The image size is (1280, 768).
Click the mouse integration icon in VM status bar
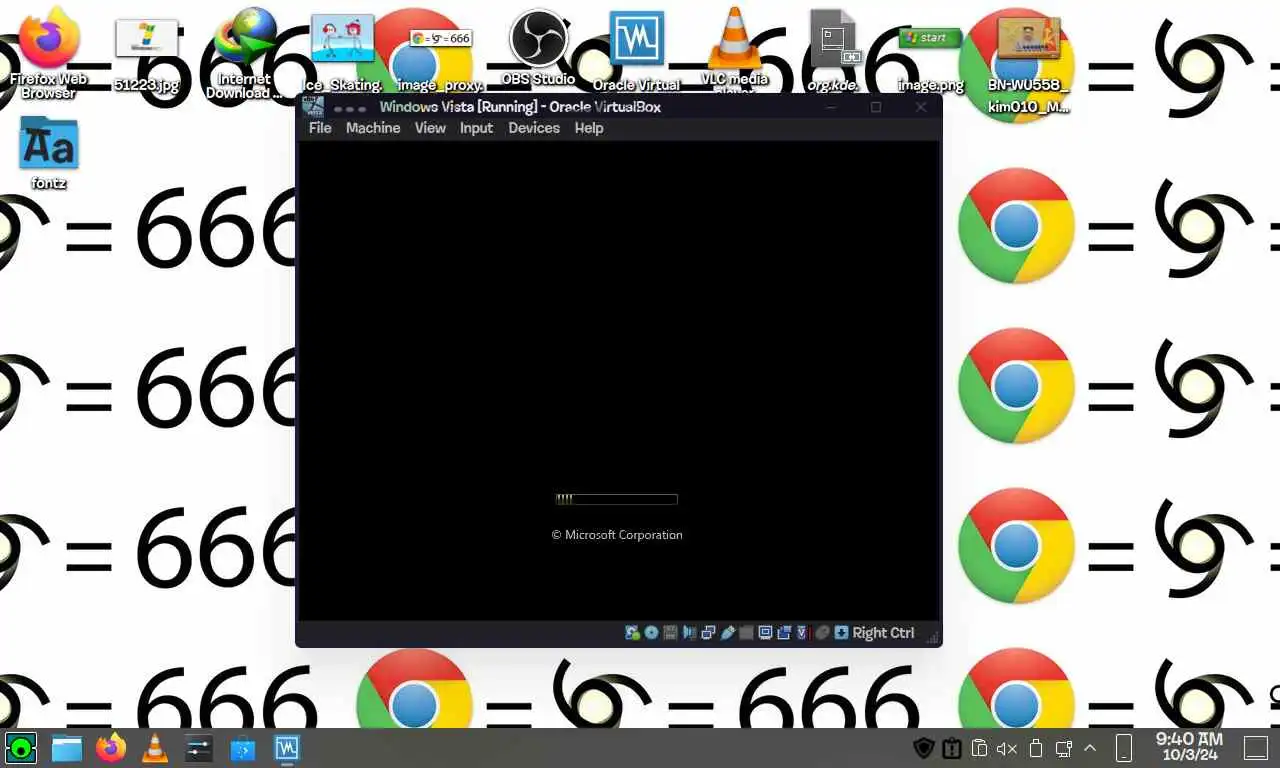coord(822,633)
